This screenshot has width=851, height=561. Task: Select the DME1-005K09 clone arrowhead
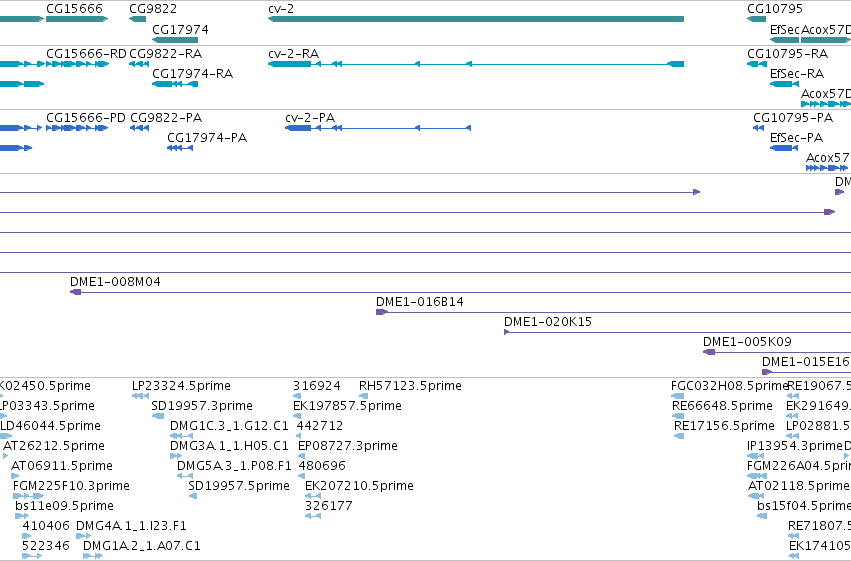pos(709,352)
